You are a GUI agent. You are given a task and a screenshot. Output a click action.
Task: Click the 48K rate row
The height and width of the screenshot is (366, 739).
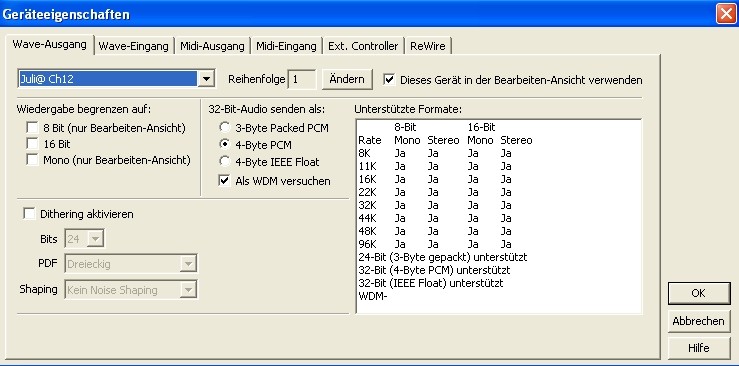(x=435, y=231)
